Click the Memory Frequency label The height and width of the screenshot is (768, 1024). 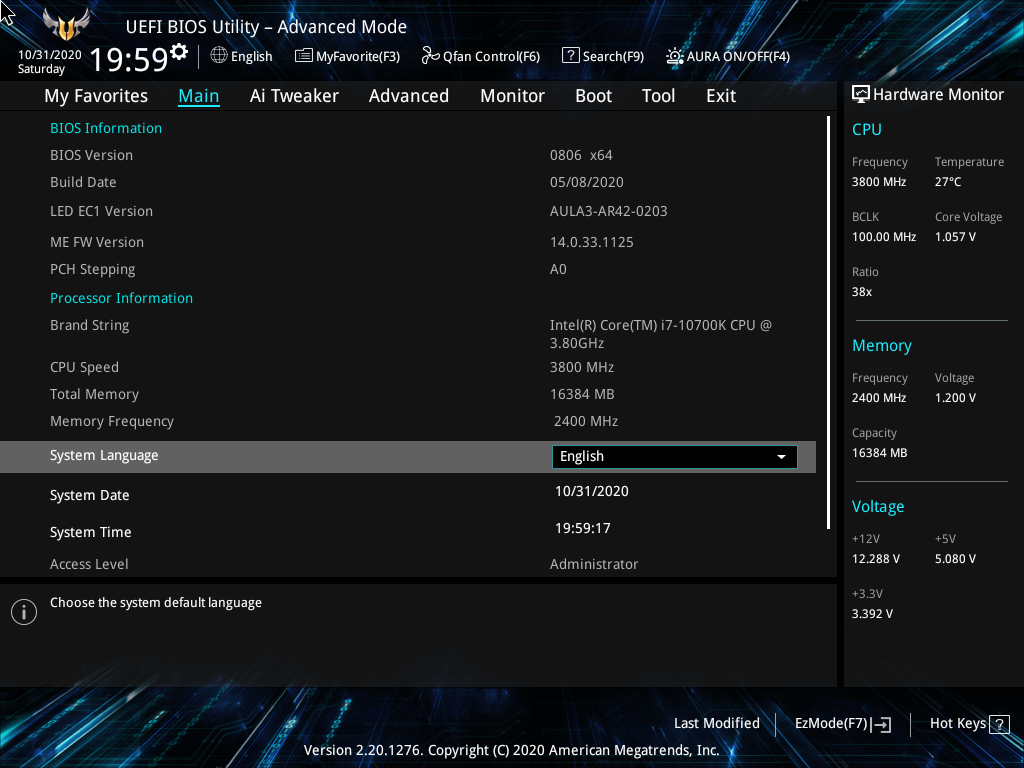tap(112, 422)
